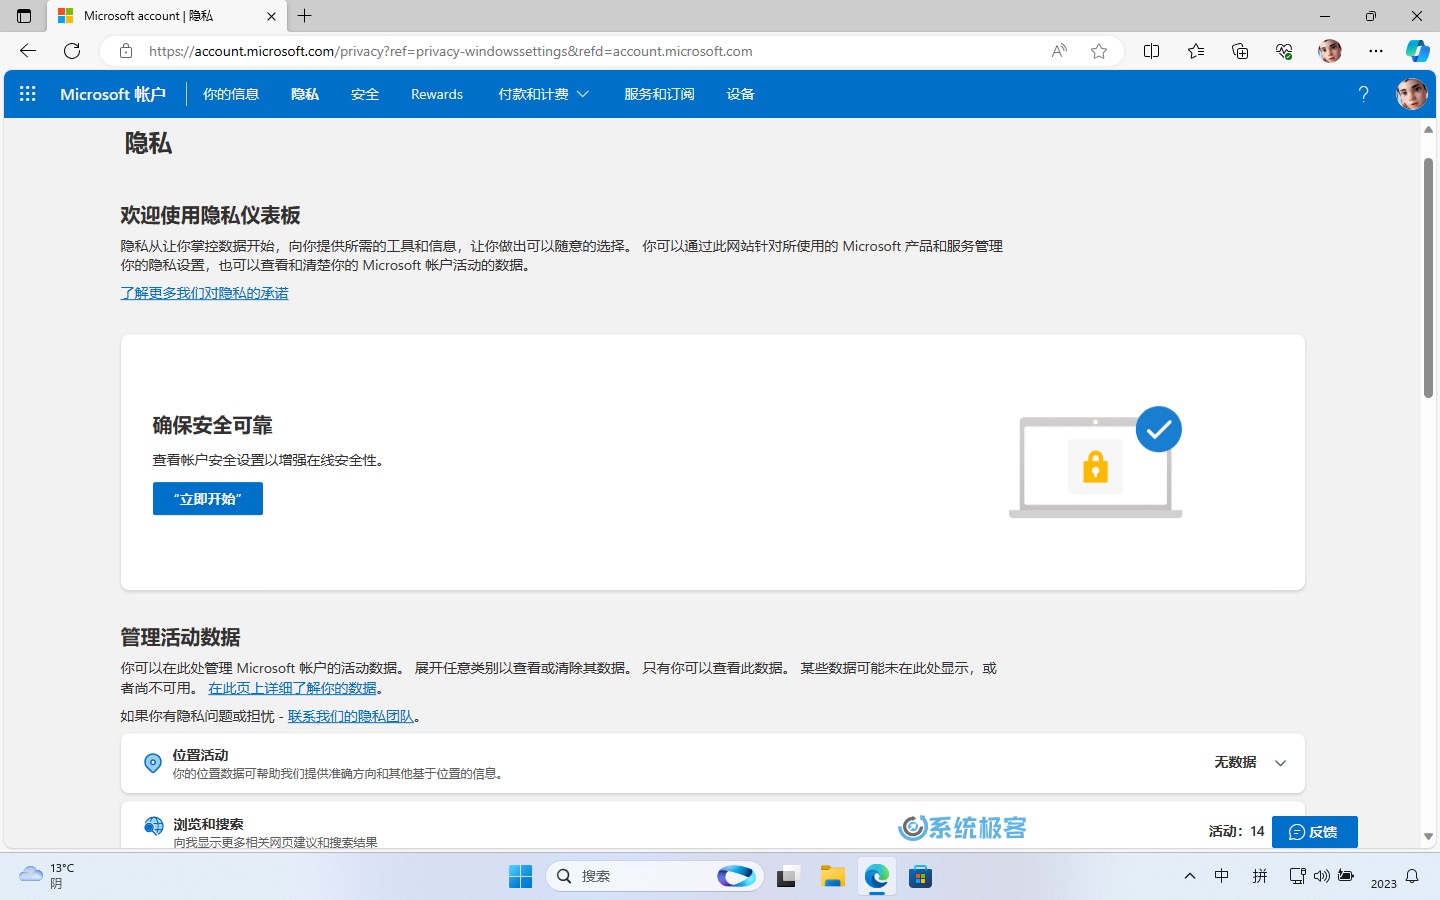Click the page vertical scrollbar thumb
The height and width of the screenshot is (900, 1440).
click(x=1428, y=278)
